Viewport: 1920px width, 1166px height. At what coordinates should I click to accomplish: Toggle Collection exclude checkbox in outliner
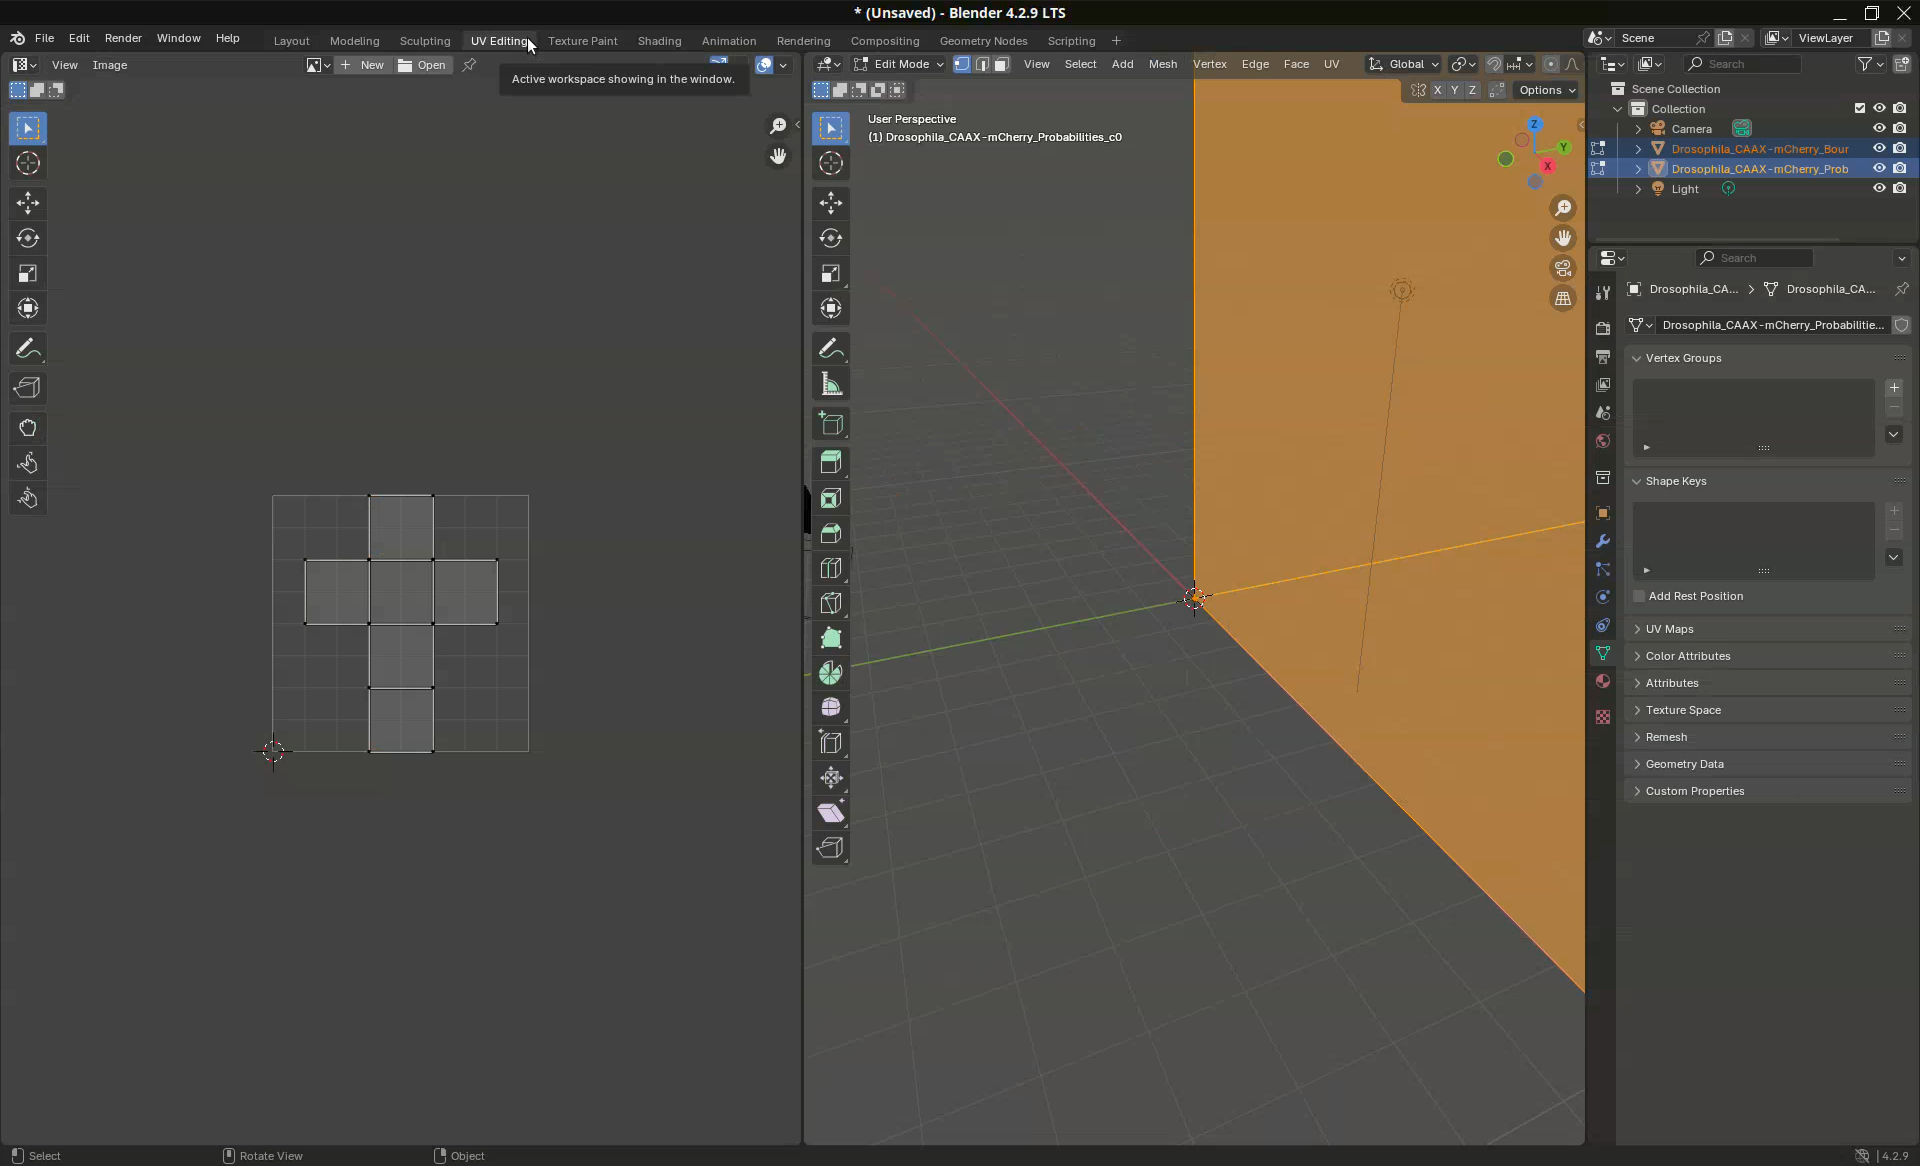(1860, 109)
